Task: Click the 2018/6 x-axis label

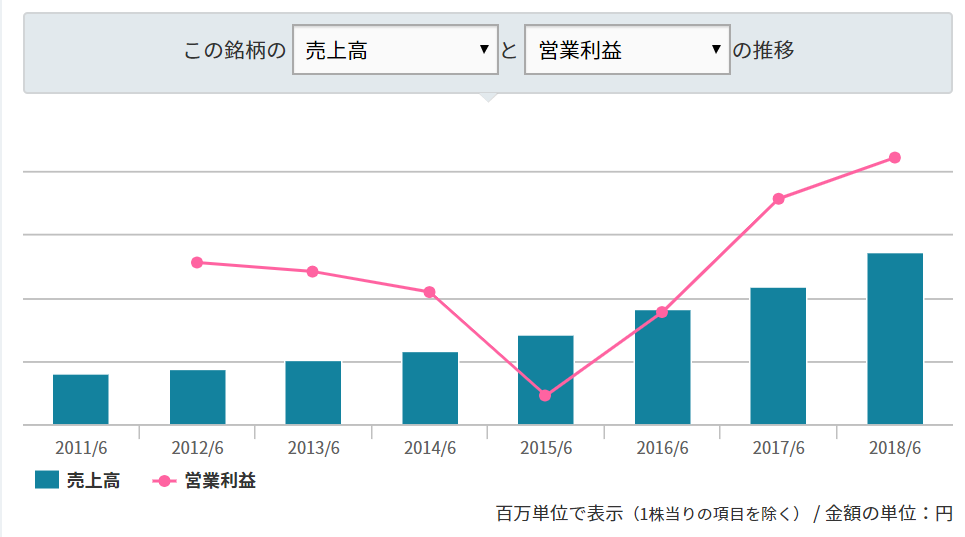Action: 895,448
